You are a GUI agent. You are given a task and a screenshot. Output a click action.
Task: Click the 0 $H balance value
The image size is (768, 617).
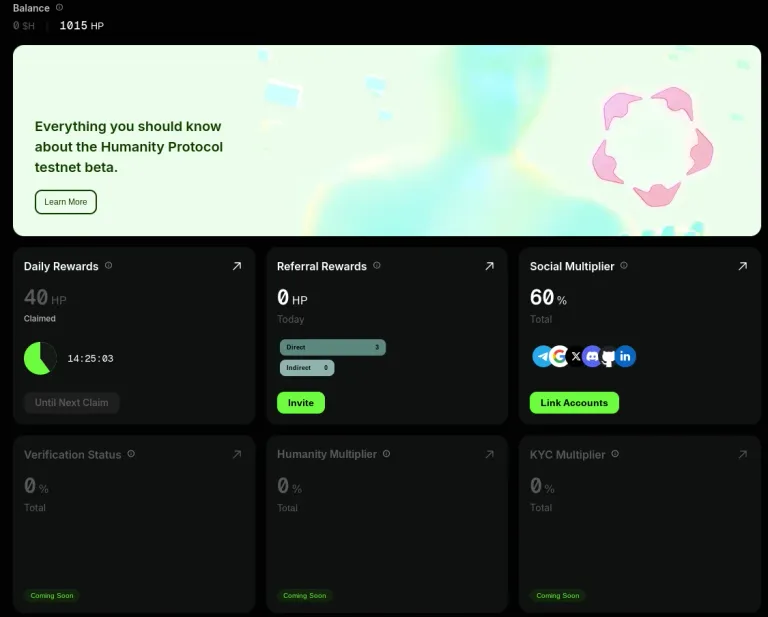24,25
